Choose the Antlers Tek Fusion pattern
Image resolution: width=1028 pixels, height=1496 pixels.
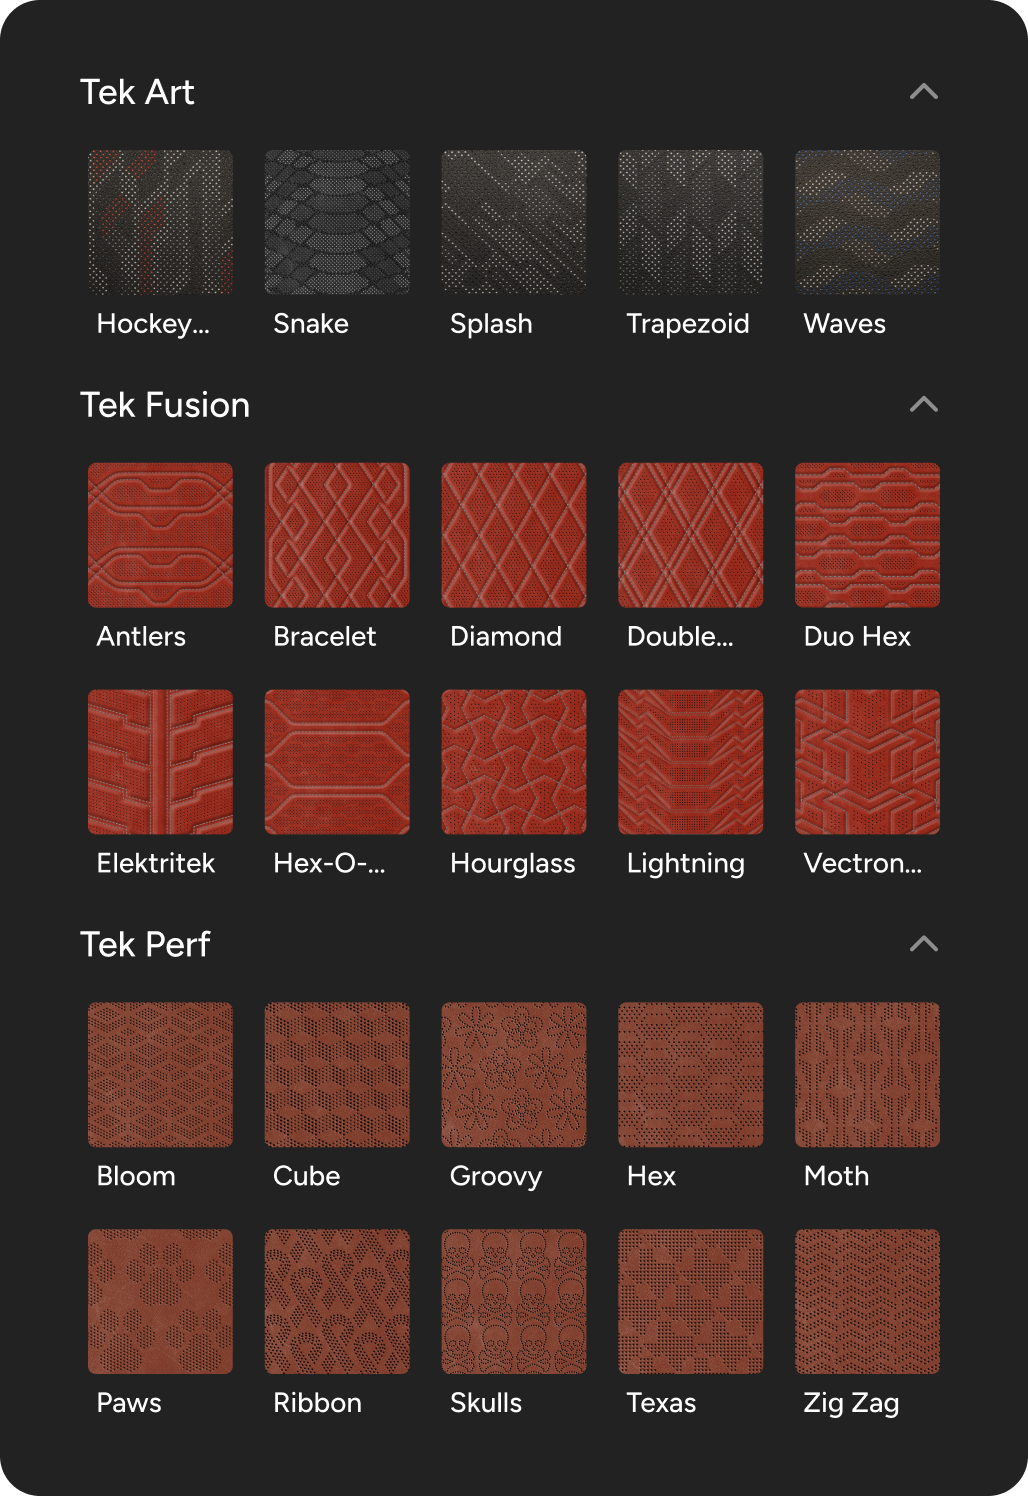coord(160,535)
